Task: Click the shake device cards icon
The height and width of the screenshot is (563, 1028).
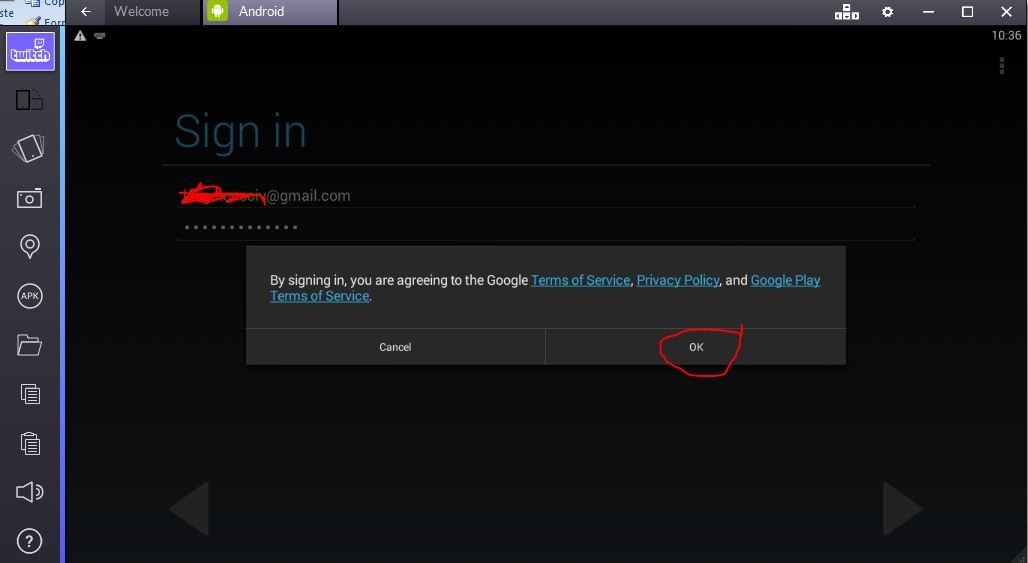Action: (x=29, y=149)
